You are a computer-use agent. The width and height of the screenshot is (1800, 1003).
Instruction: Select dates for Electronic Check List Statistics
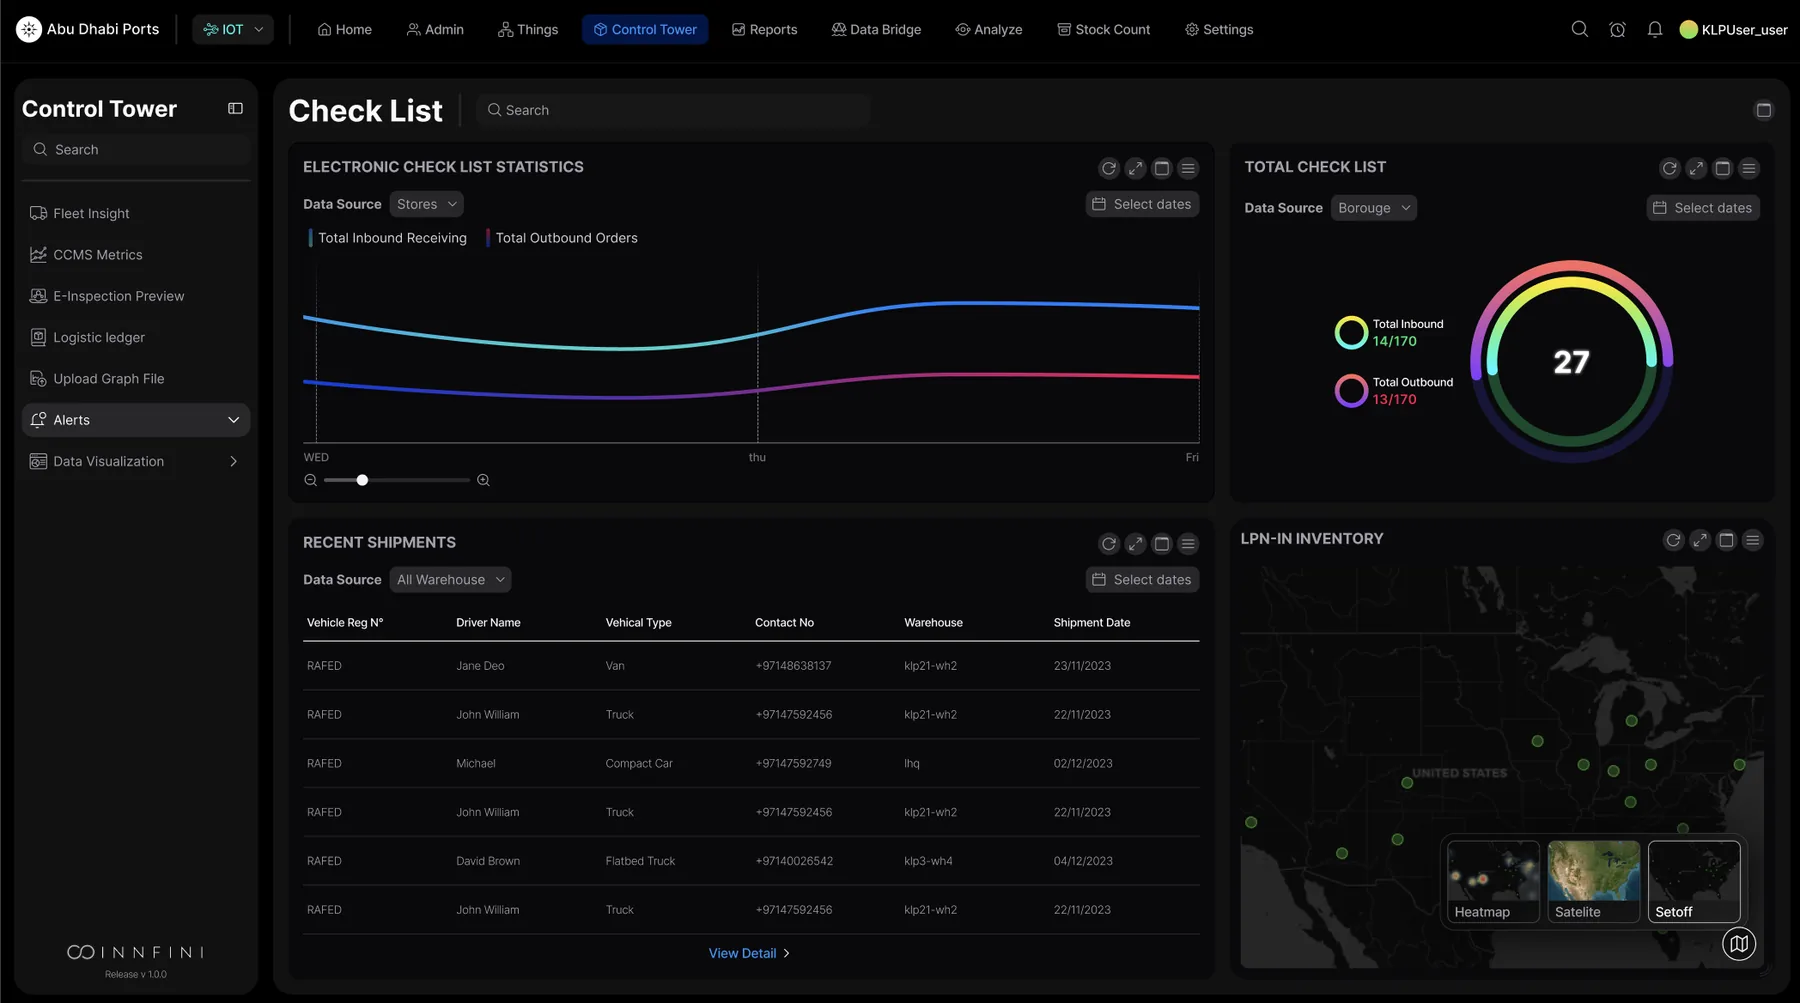(1142, 204)
